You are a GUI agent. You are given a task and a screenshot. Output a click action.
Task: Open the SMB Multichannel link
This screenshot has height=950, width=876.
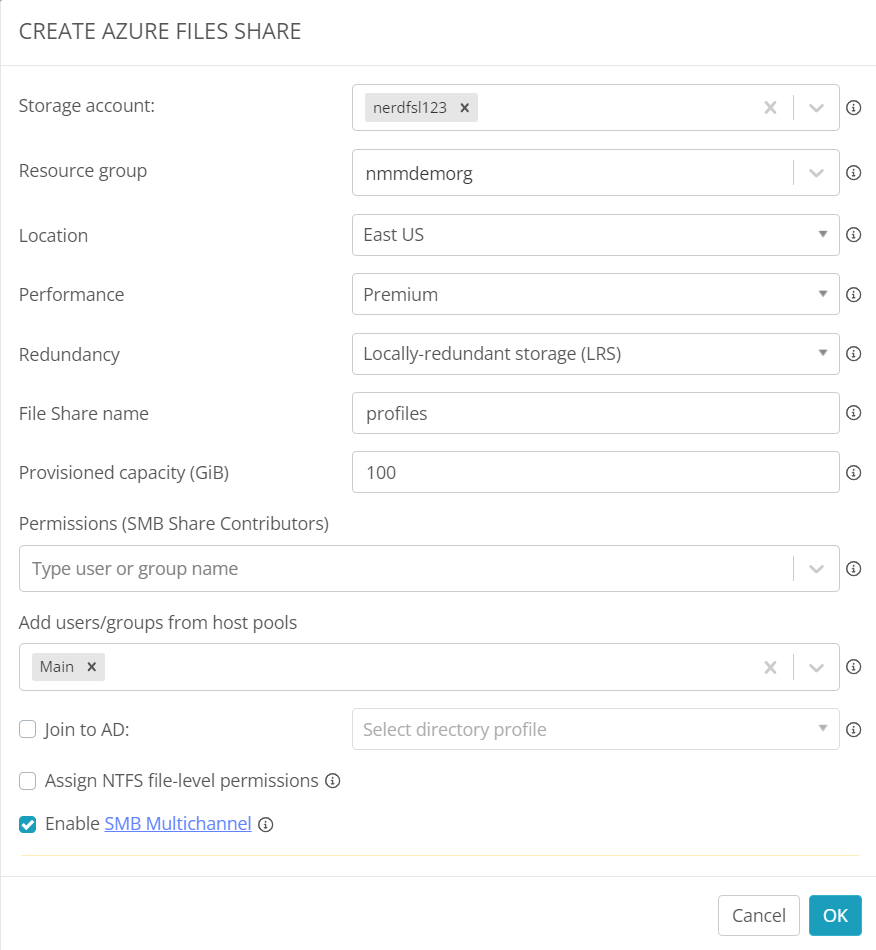(x=178, y=823)
